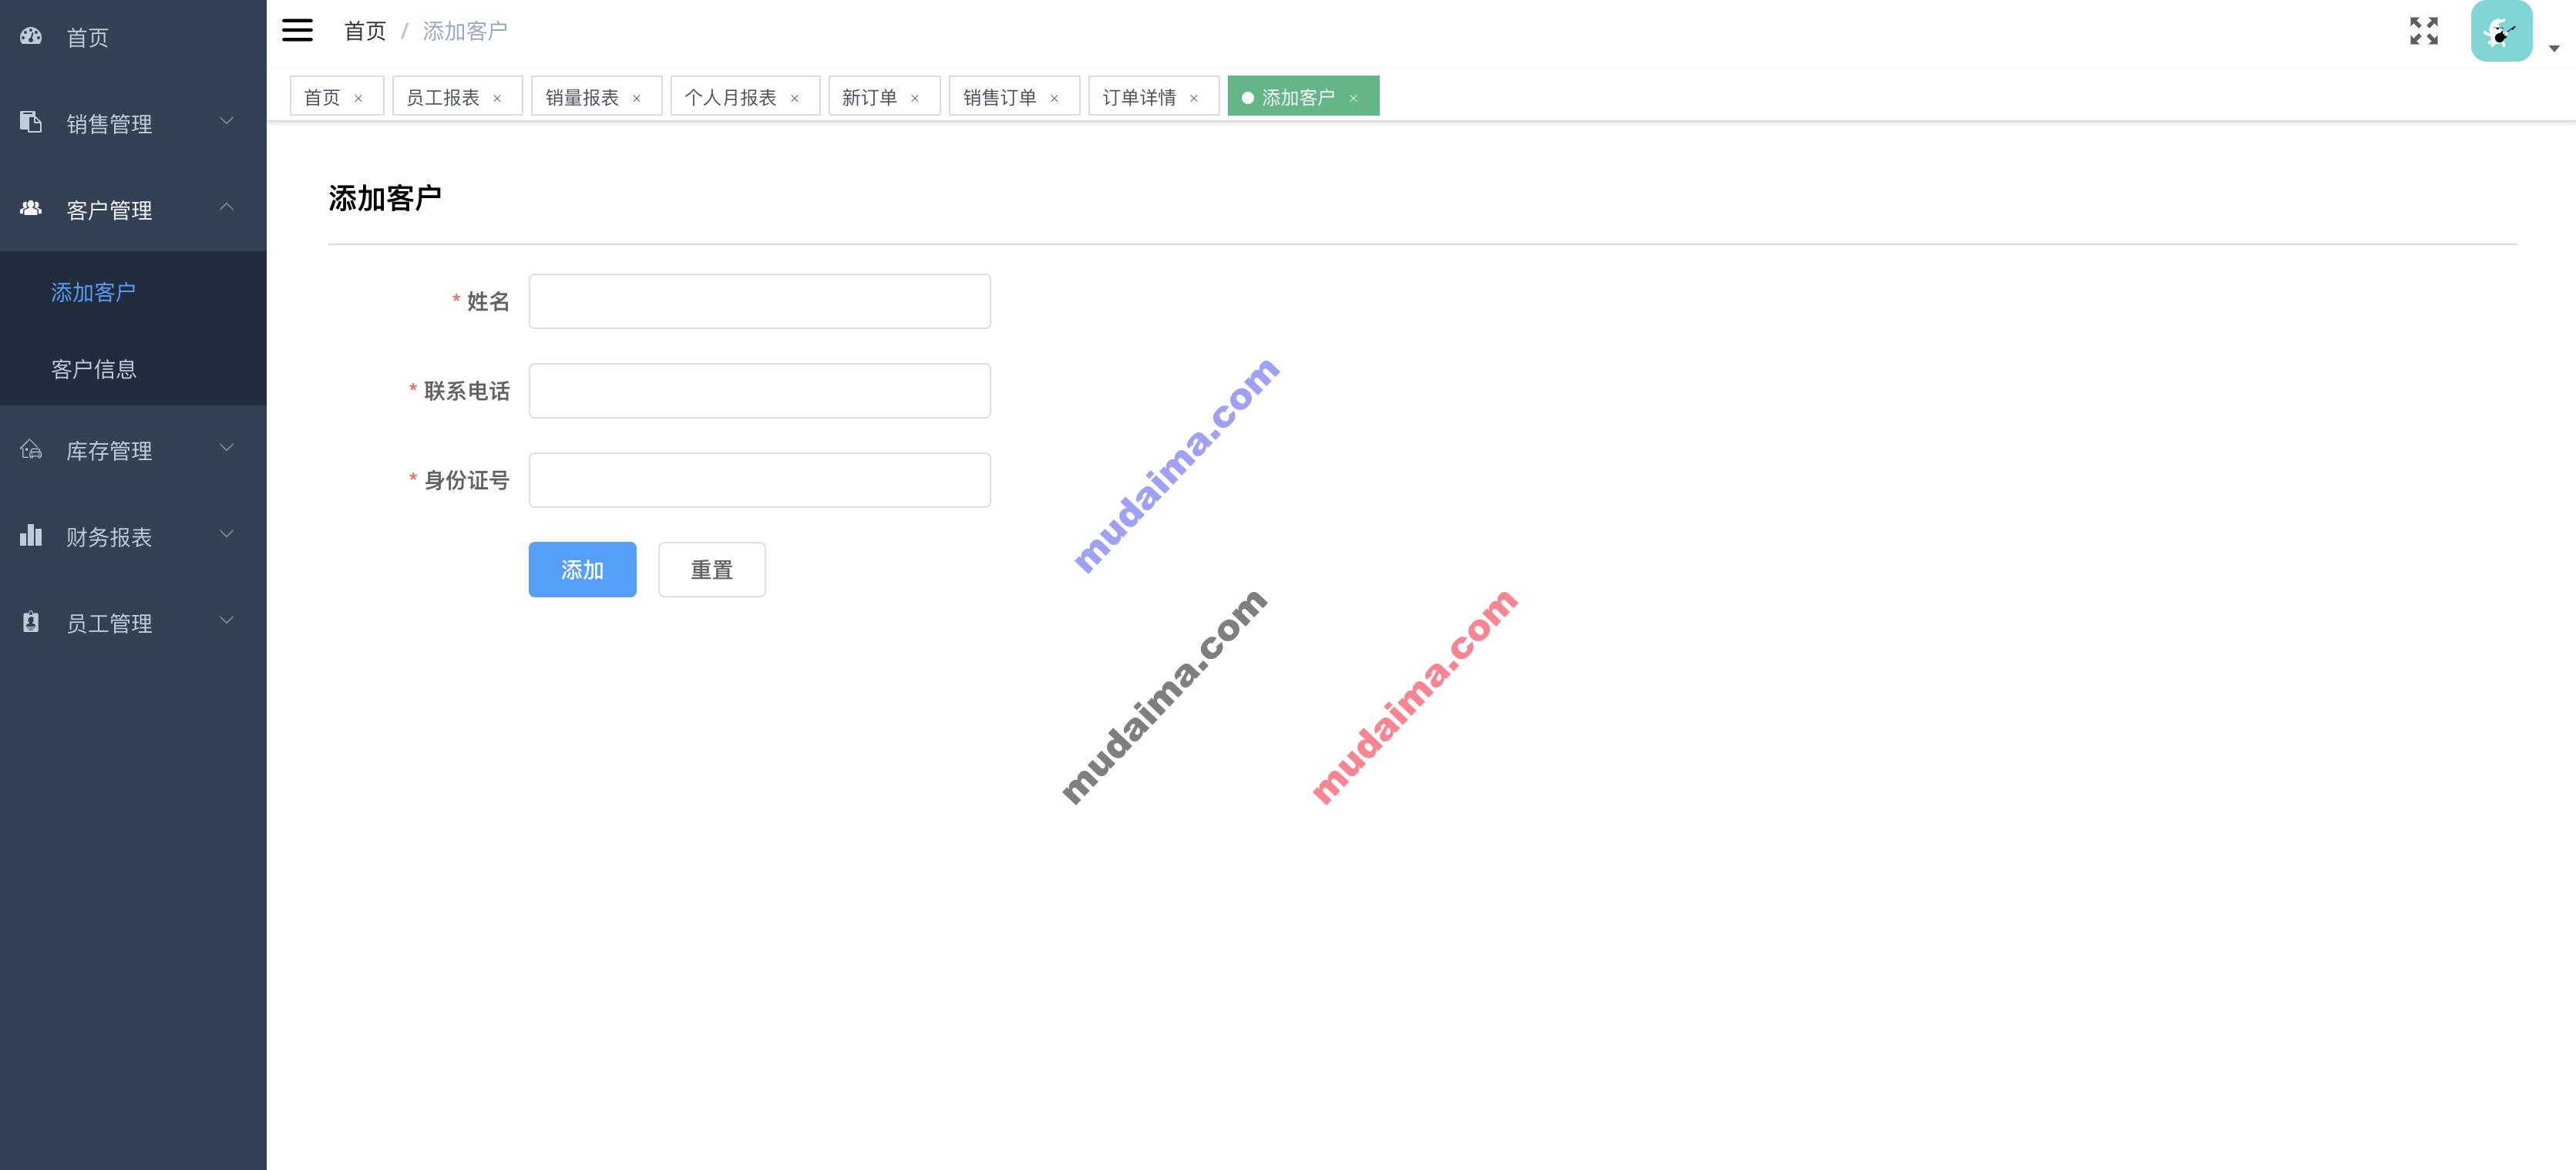Click the 客户管理 people icon
2576x1170 pixels.
click(31, 208)
